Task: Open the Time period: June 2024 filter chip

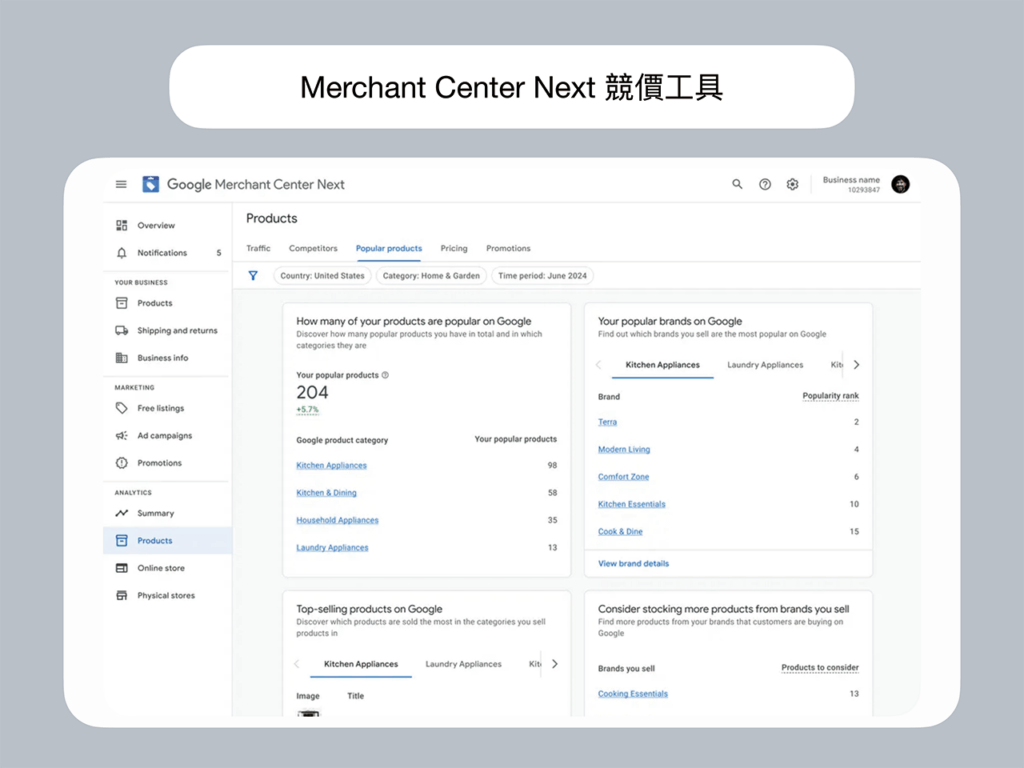Action: point(542,276)
